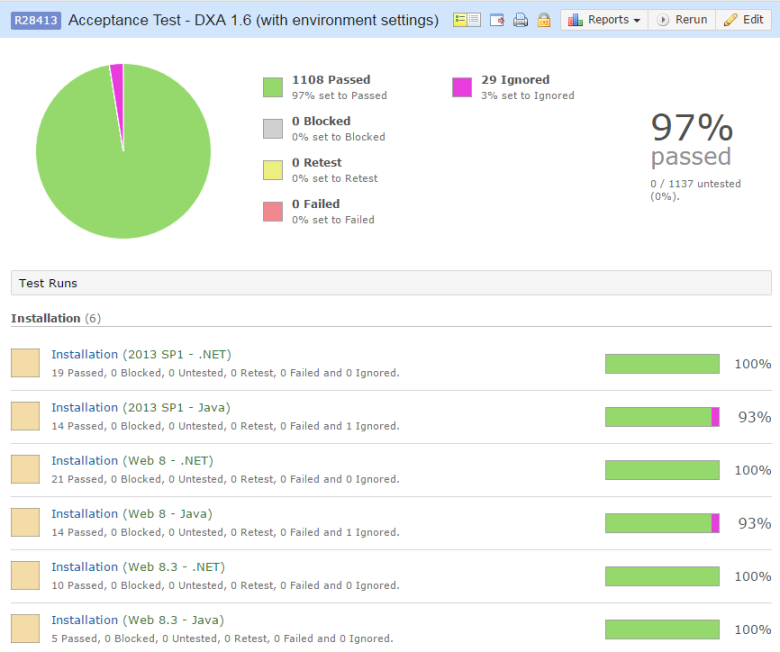Click the status box for Installation (Web 8.3 - Java)
The height and width of the screenshot is (652, 780).
[25, 628]
